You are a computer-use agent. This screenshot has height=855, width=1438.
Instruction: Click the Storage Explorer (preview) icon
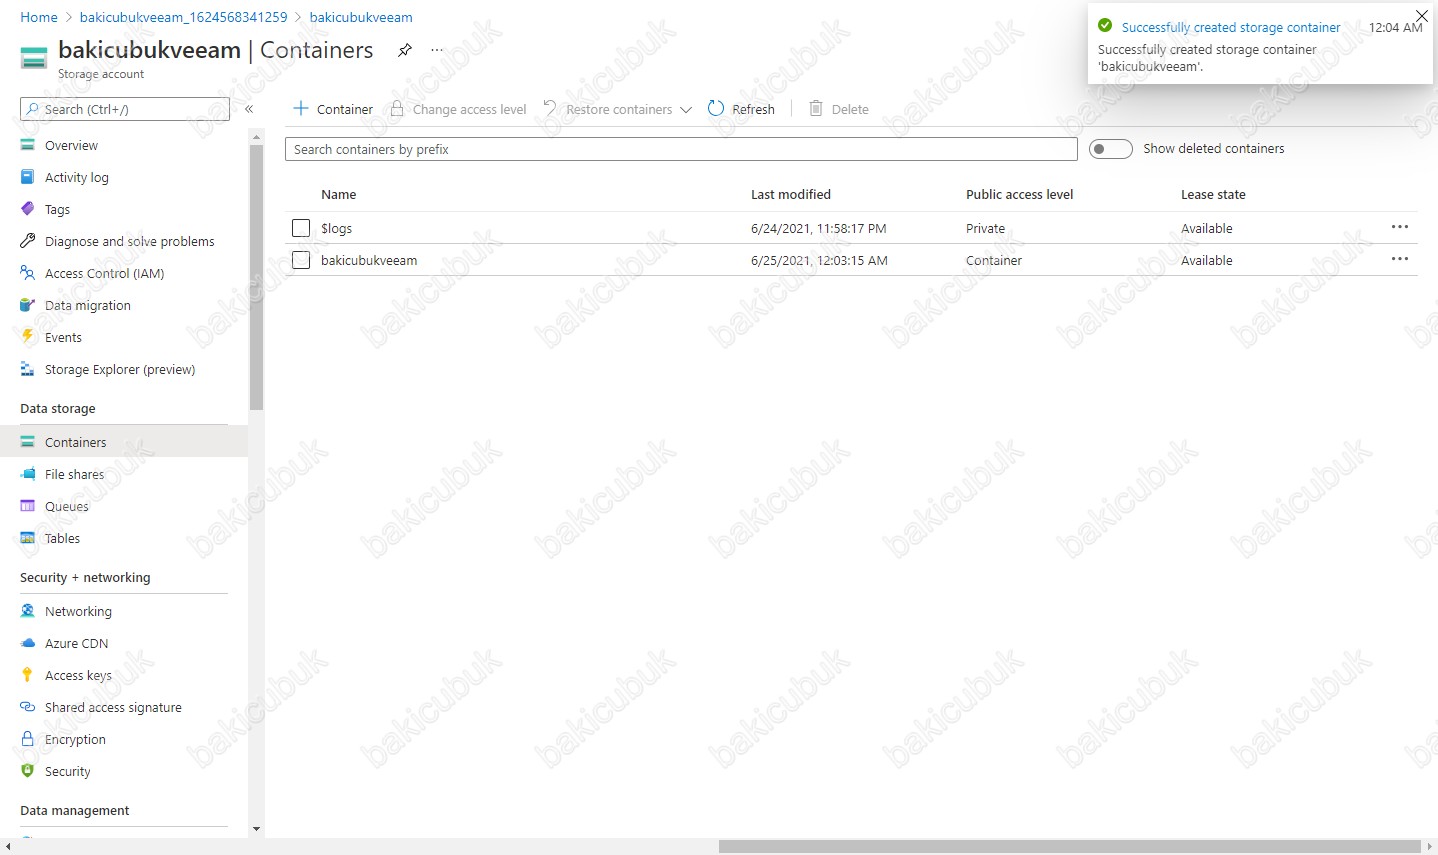28,369
